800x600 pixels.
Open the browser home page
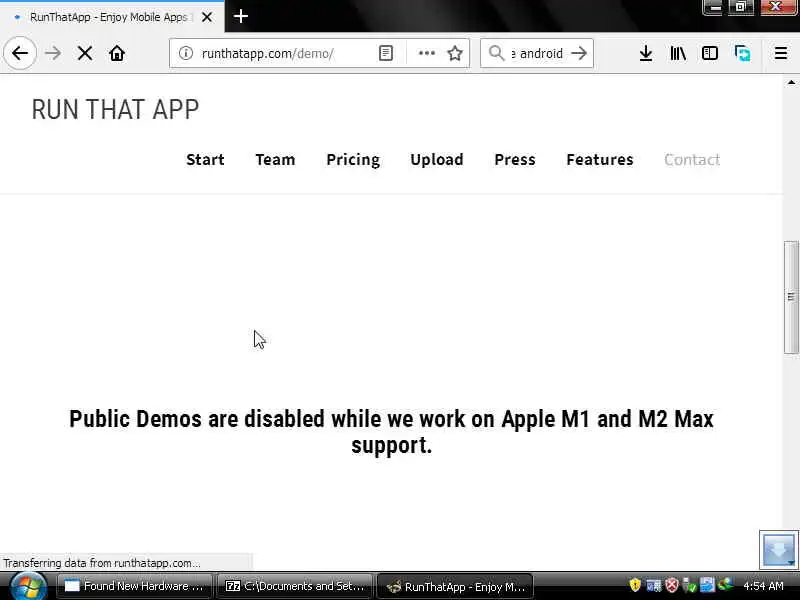click(x=117, y=53)
